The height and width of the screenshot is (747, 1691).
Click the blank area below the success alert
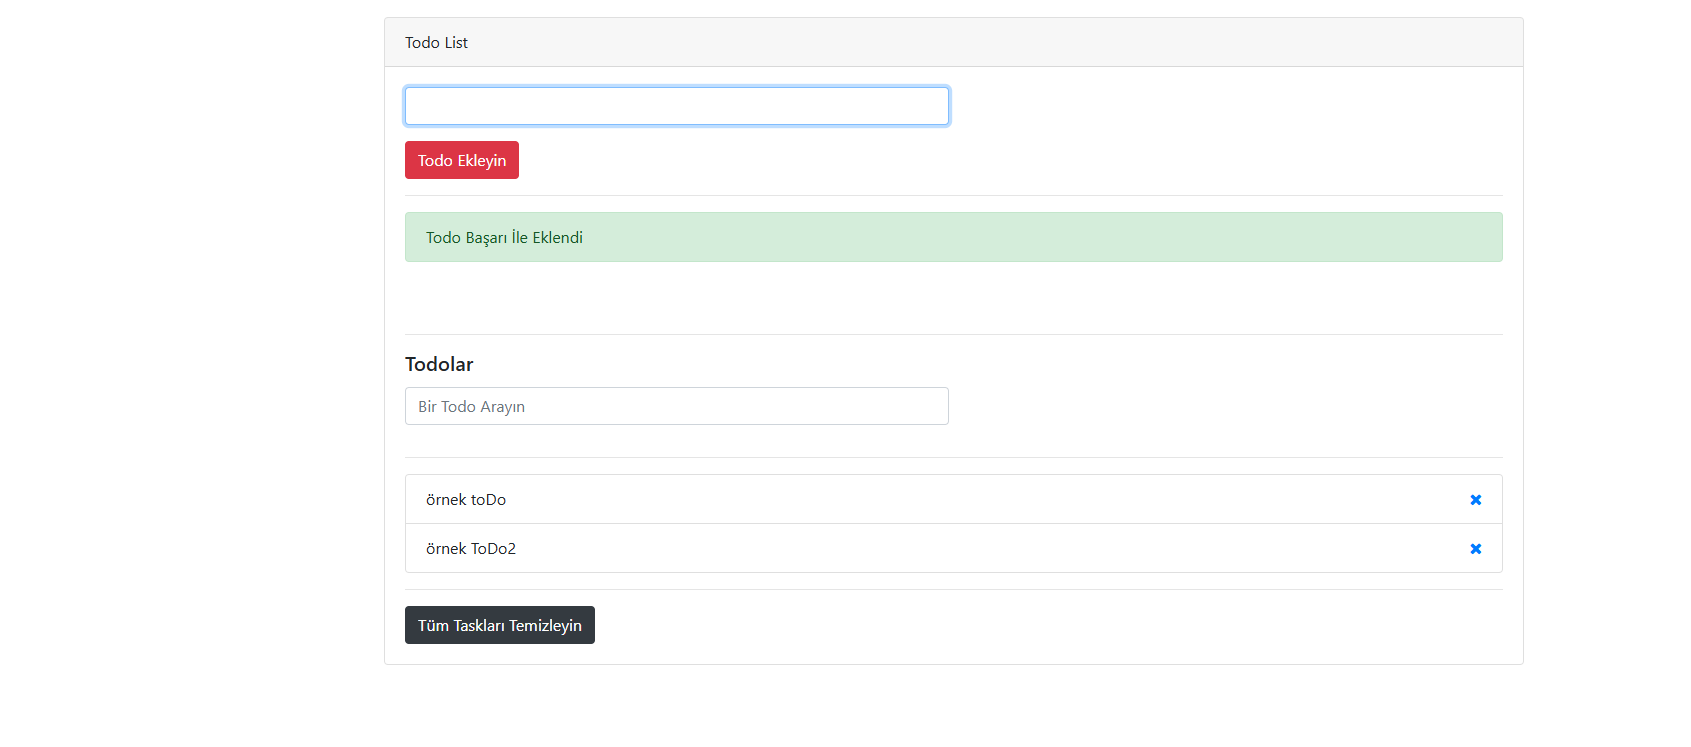tap(950, 298)
